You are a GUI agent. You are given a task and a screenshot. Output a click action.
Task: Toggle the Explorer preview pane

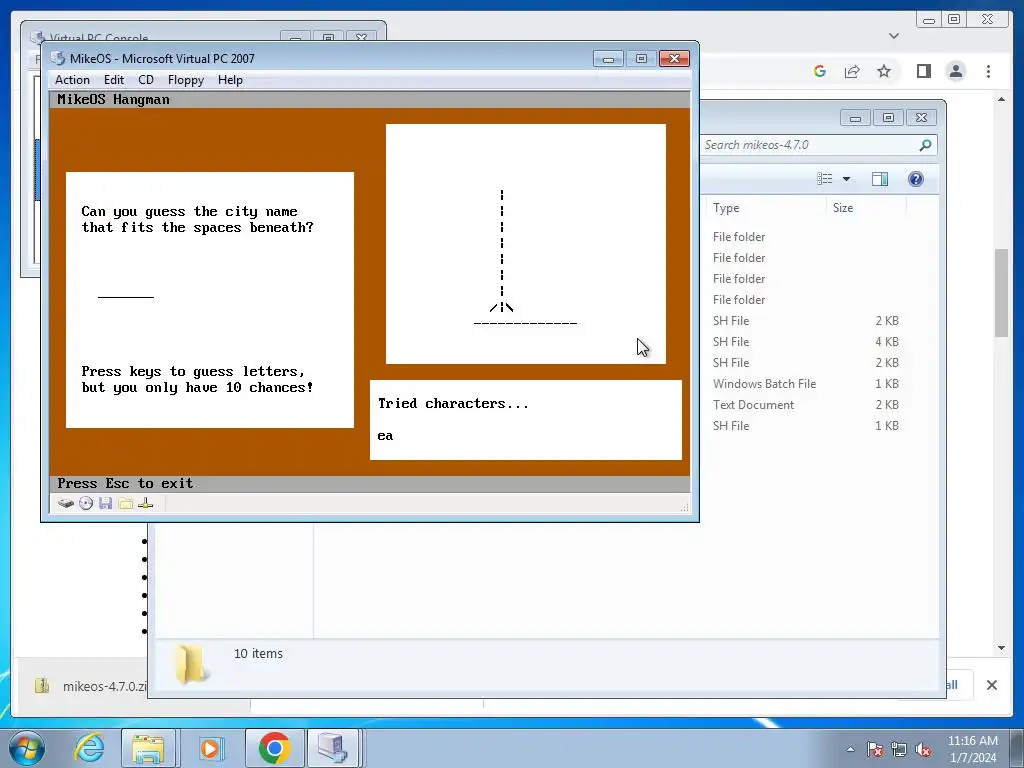880,179
